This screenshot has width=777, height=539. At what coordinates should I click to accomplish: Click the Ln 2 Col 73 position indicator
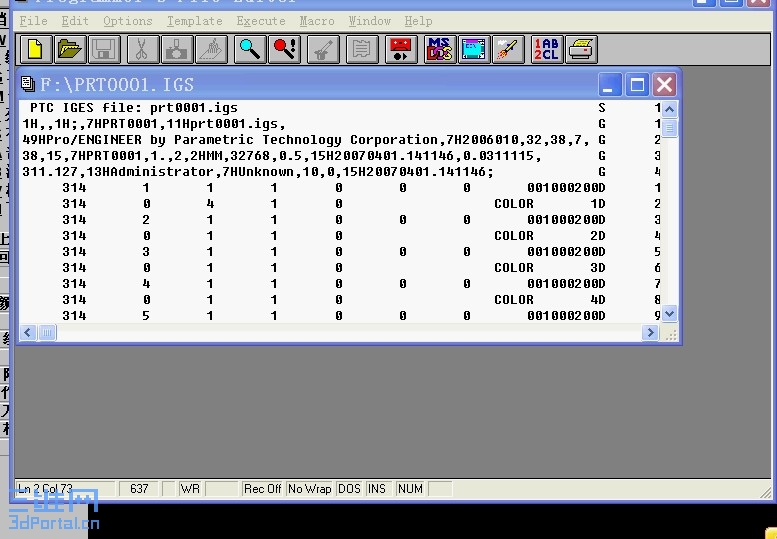(66, 489)
